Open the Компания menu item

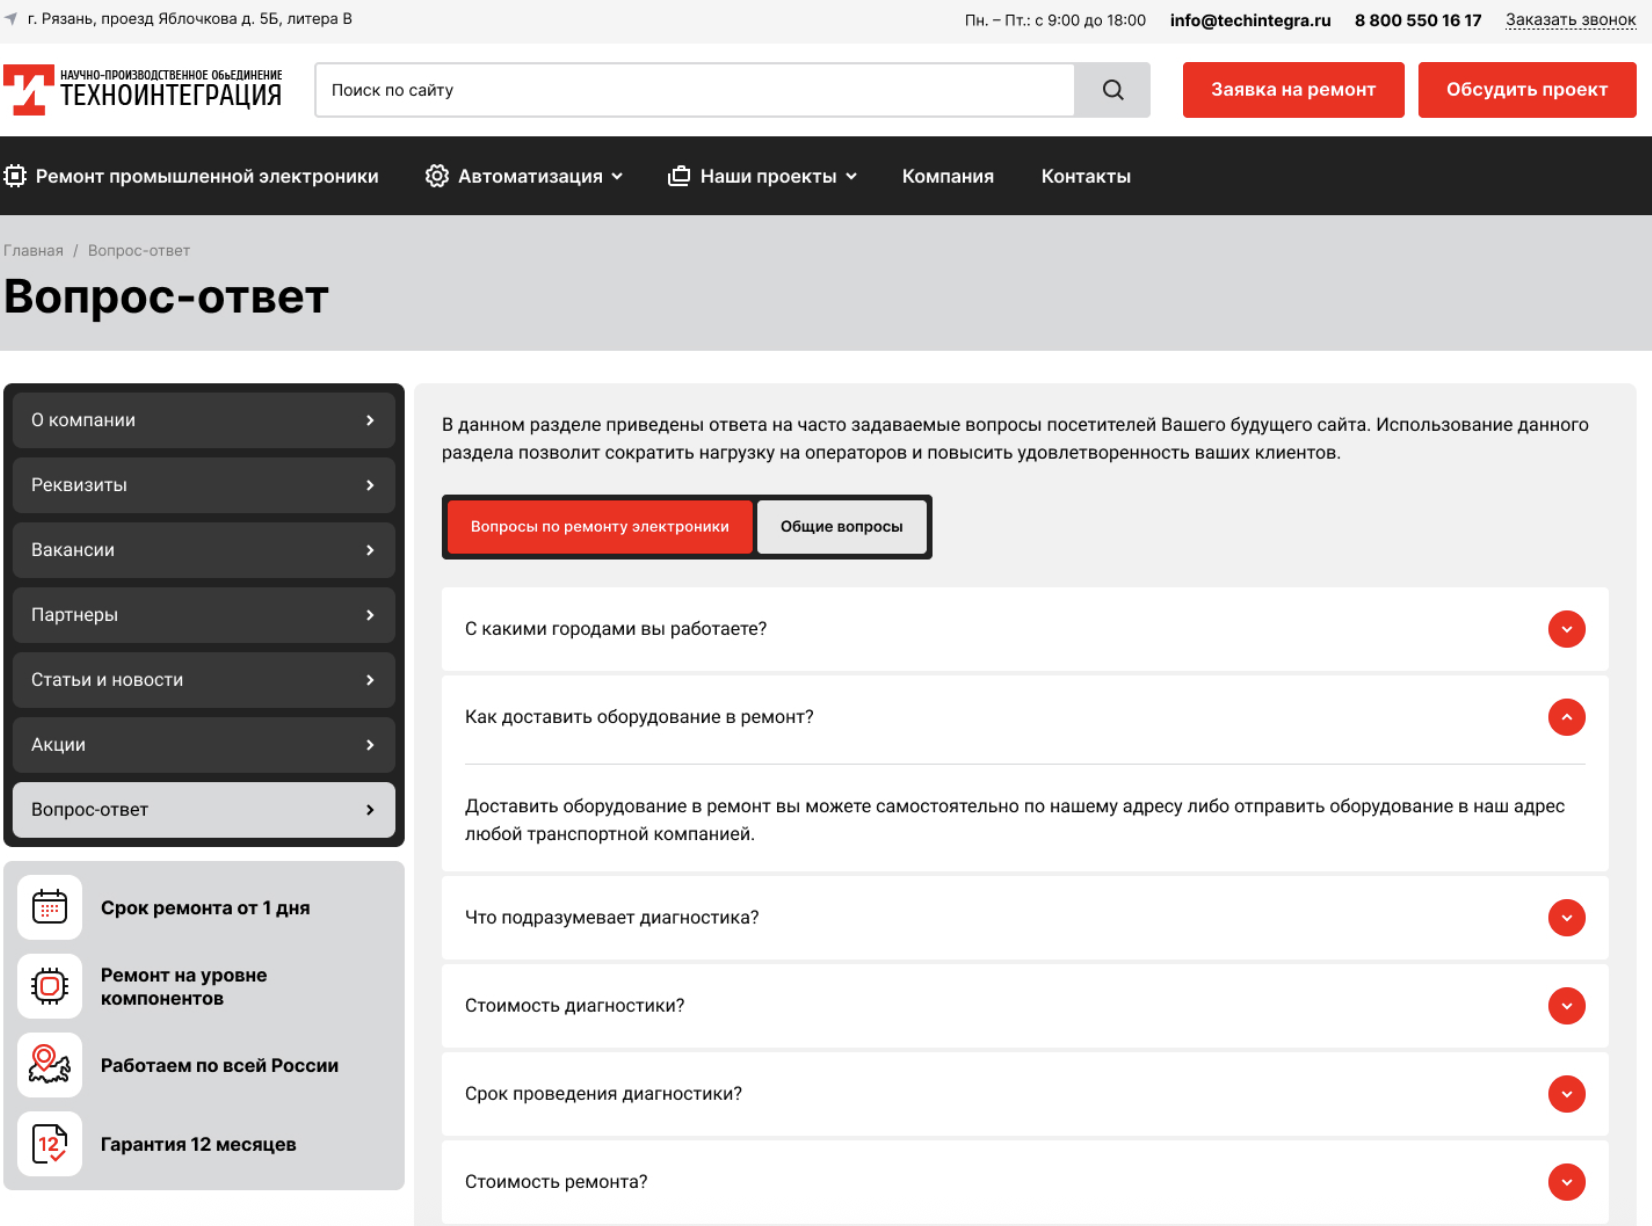tap(948, 176)
